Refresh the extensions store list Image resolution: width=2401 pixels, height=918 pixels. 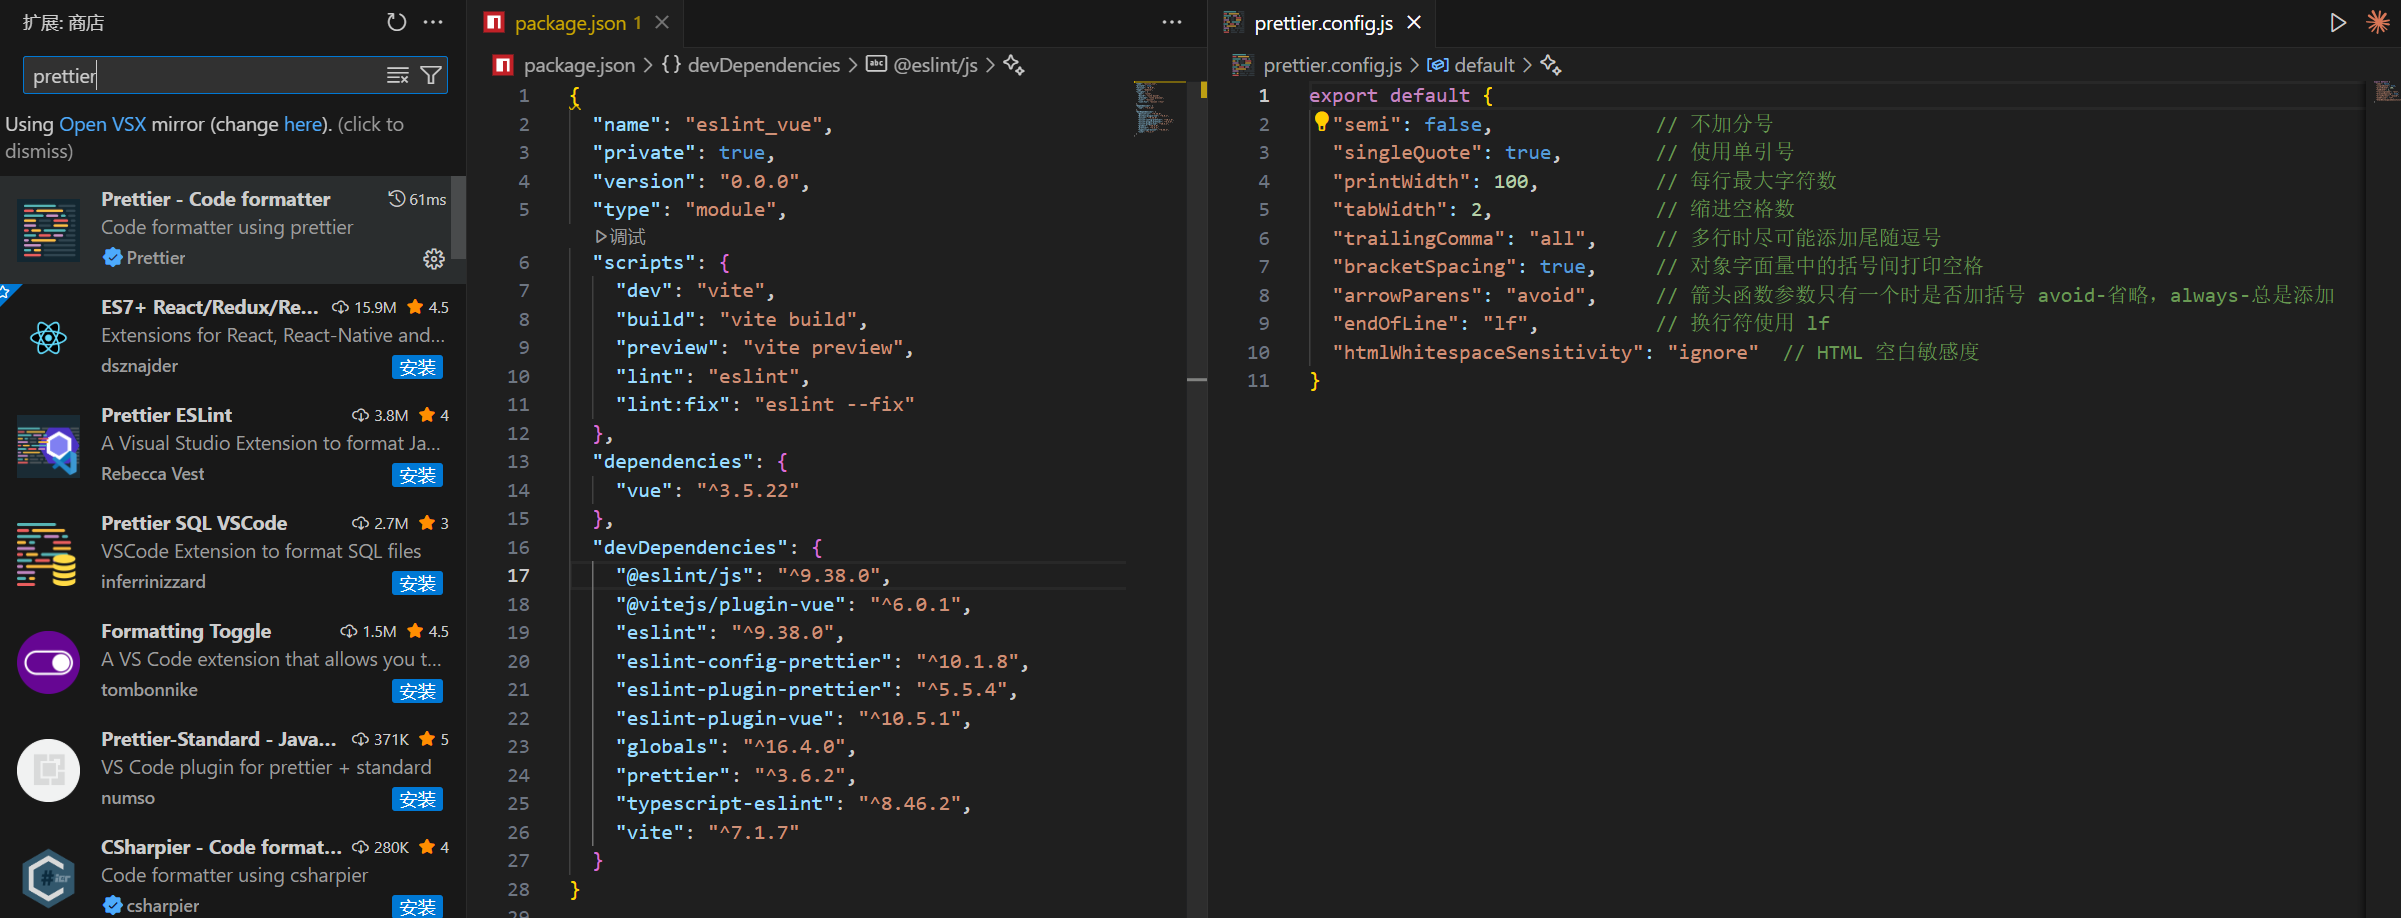tap(396, 22)
